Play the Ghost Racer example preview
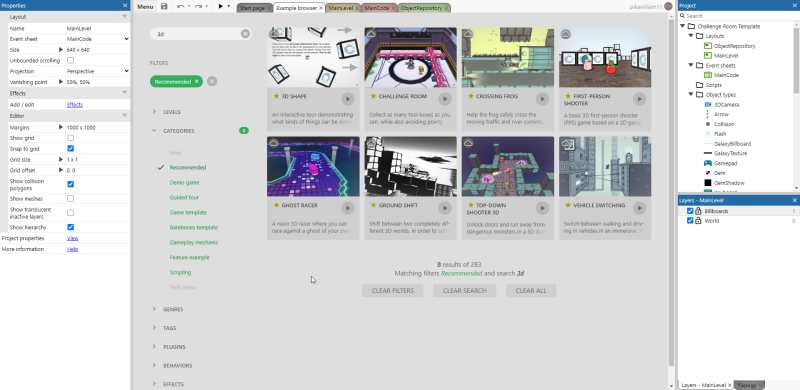The image size is (800, 390). 347,208
